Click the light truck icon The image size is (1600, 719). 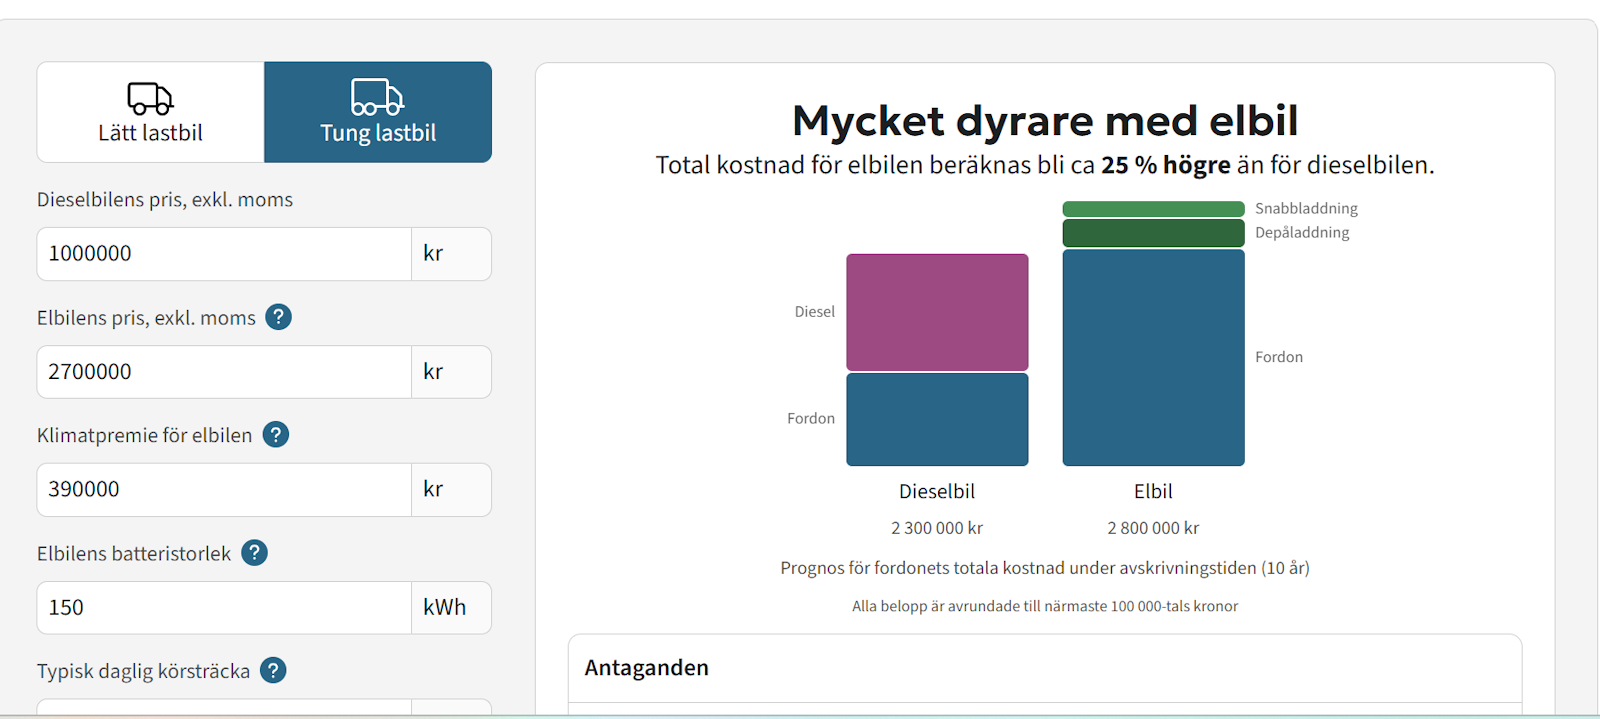(x=150, y=98)
